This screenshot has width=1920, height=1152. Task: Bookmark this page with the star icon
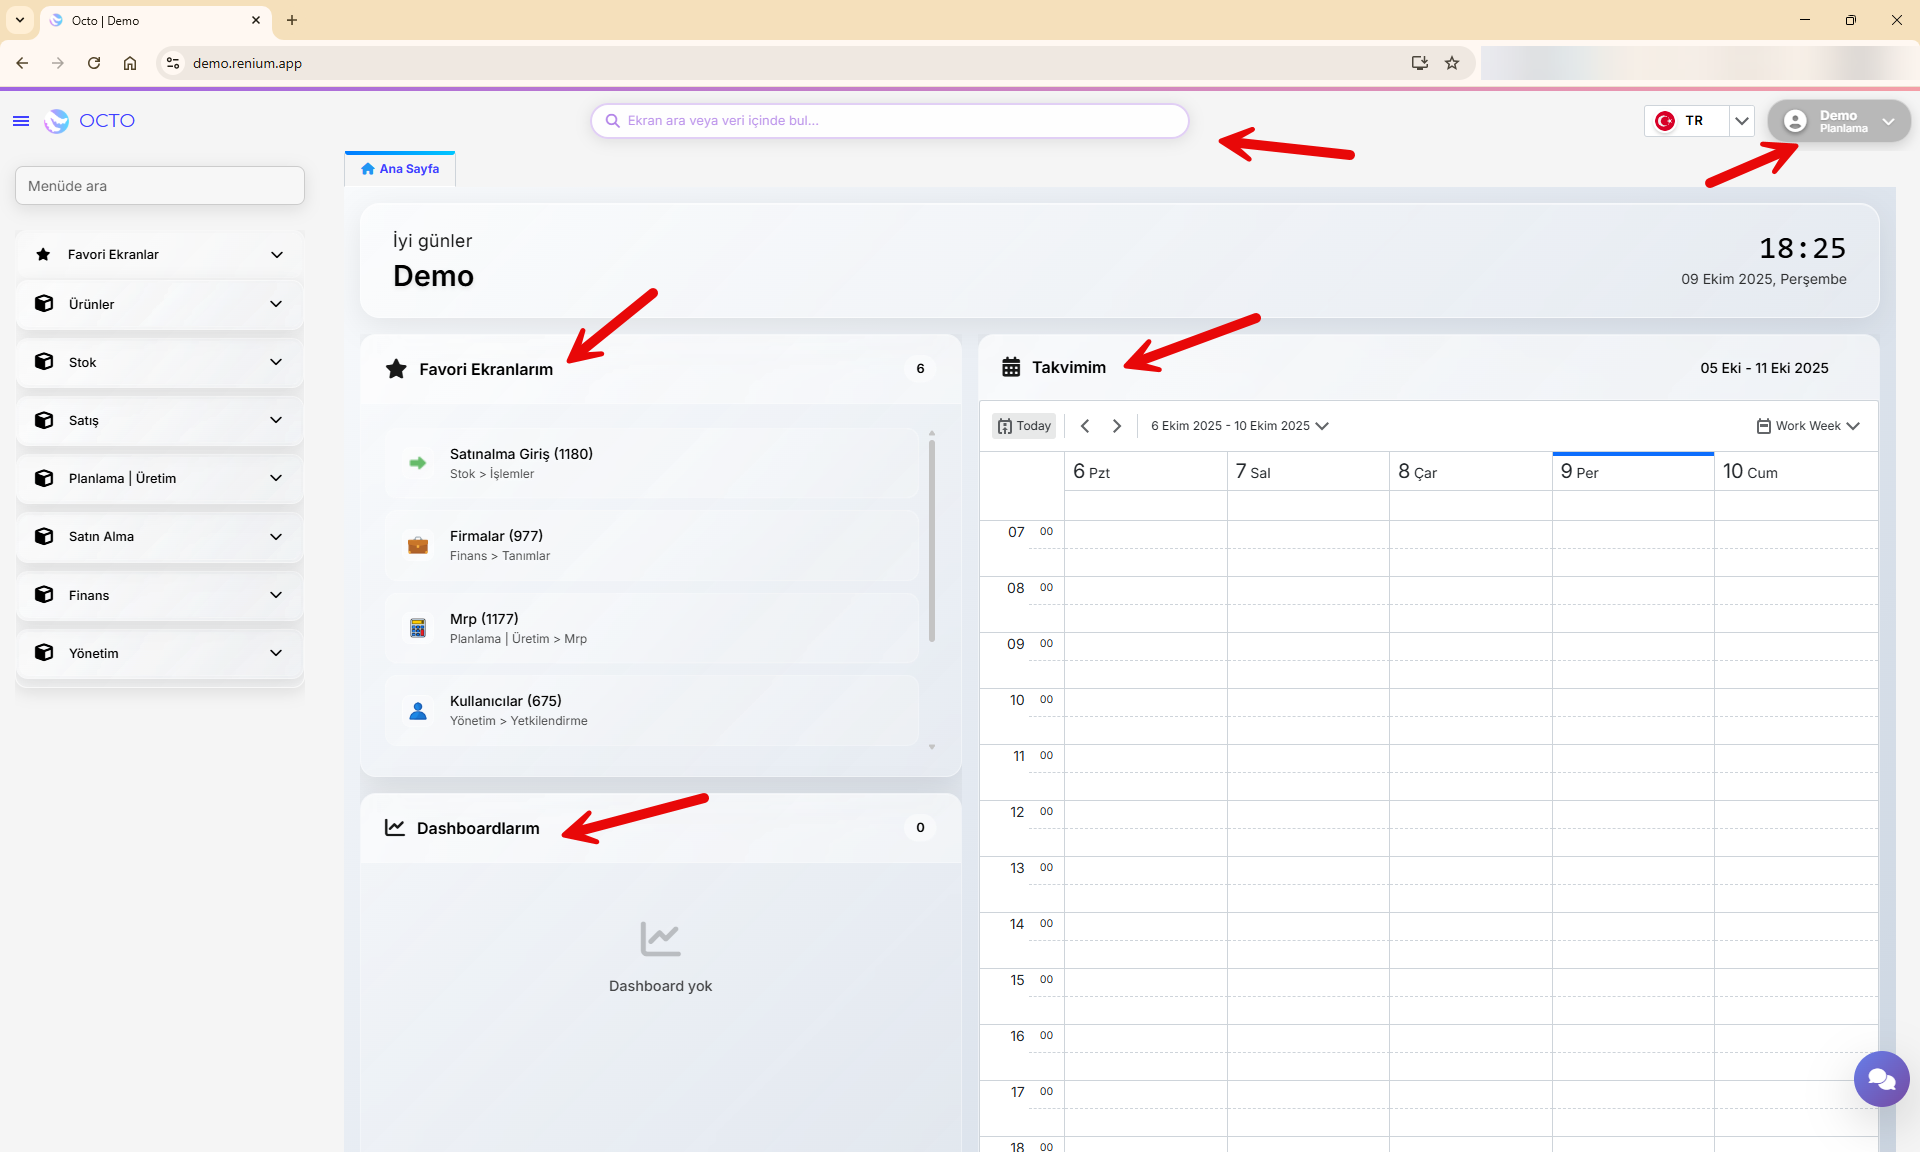tap(1452, 63)
